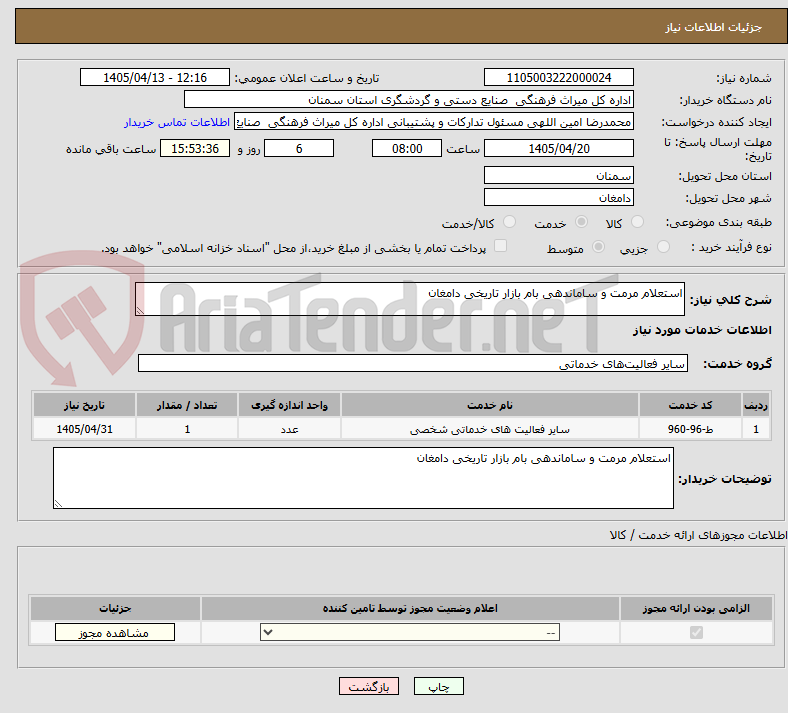This screenshot has width=788, height=713.
Task: Click the بازگشت back button
Action: 369,686
